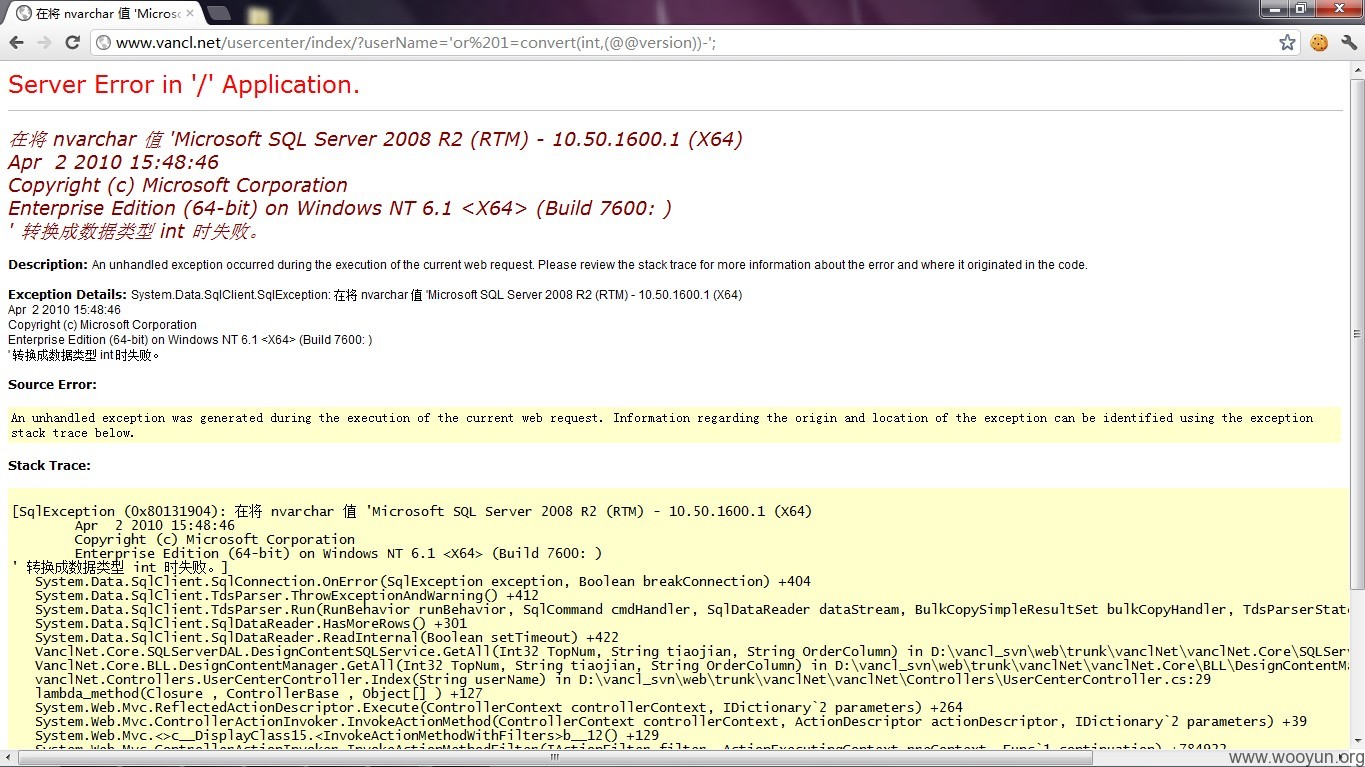Click the 'TdsParser.ThrowExceptionAndWarning() +412' line

287,595
